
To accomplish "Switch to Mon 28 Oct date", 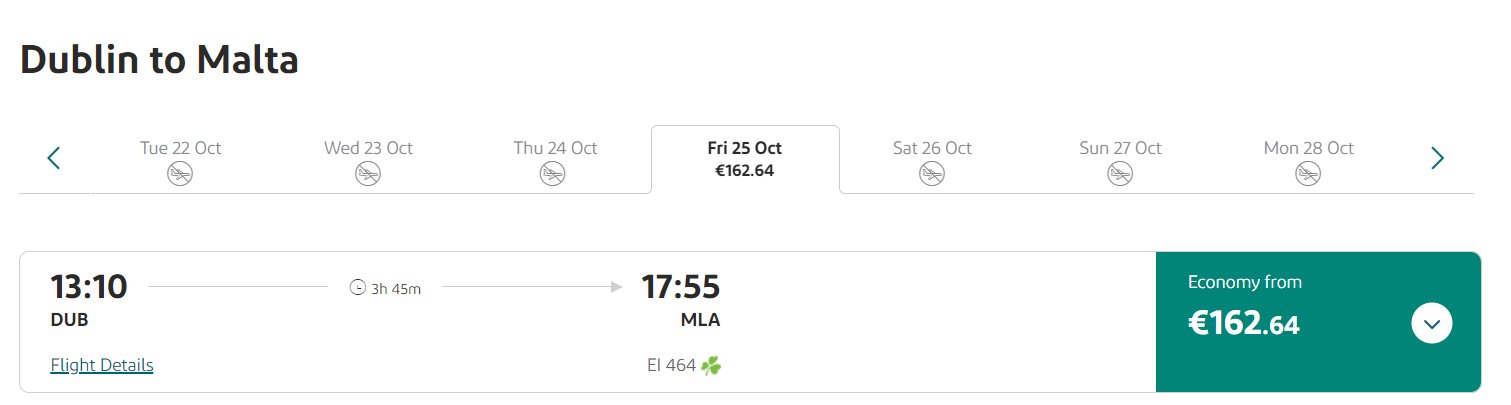I will pos(1308,160).
